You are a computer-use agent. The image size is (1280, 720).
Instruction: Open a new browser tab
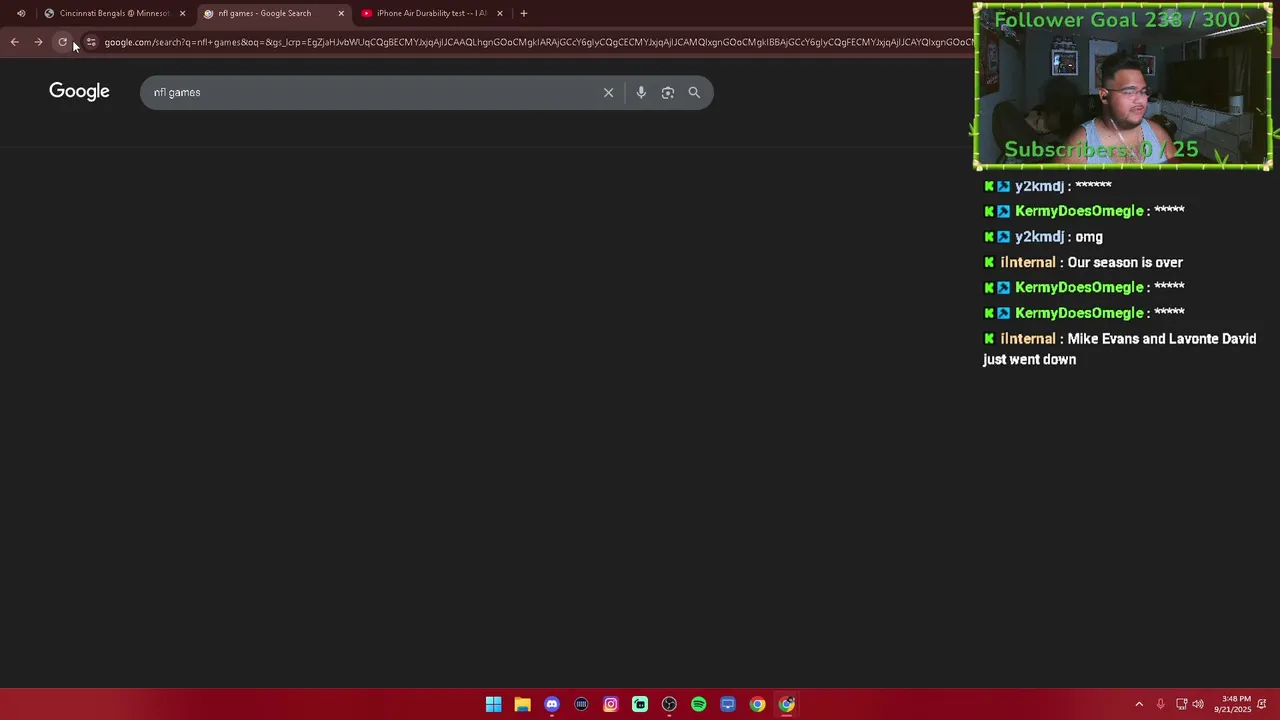[523, 13]
